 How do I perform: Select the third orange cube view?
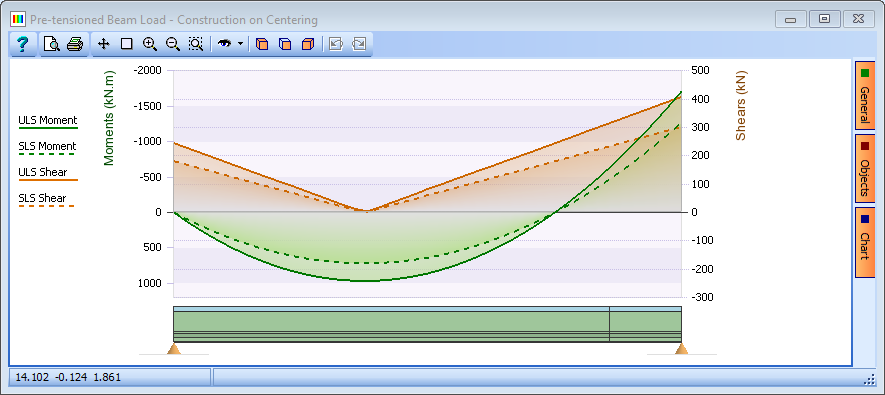tap(308, 44)
